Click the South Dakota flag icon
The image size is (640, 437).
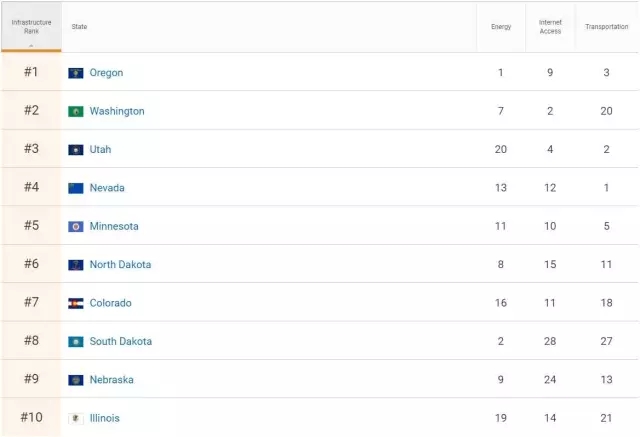tap(76, 342)
